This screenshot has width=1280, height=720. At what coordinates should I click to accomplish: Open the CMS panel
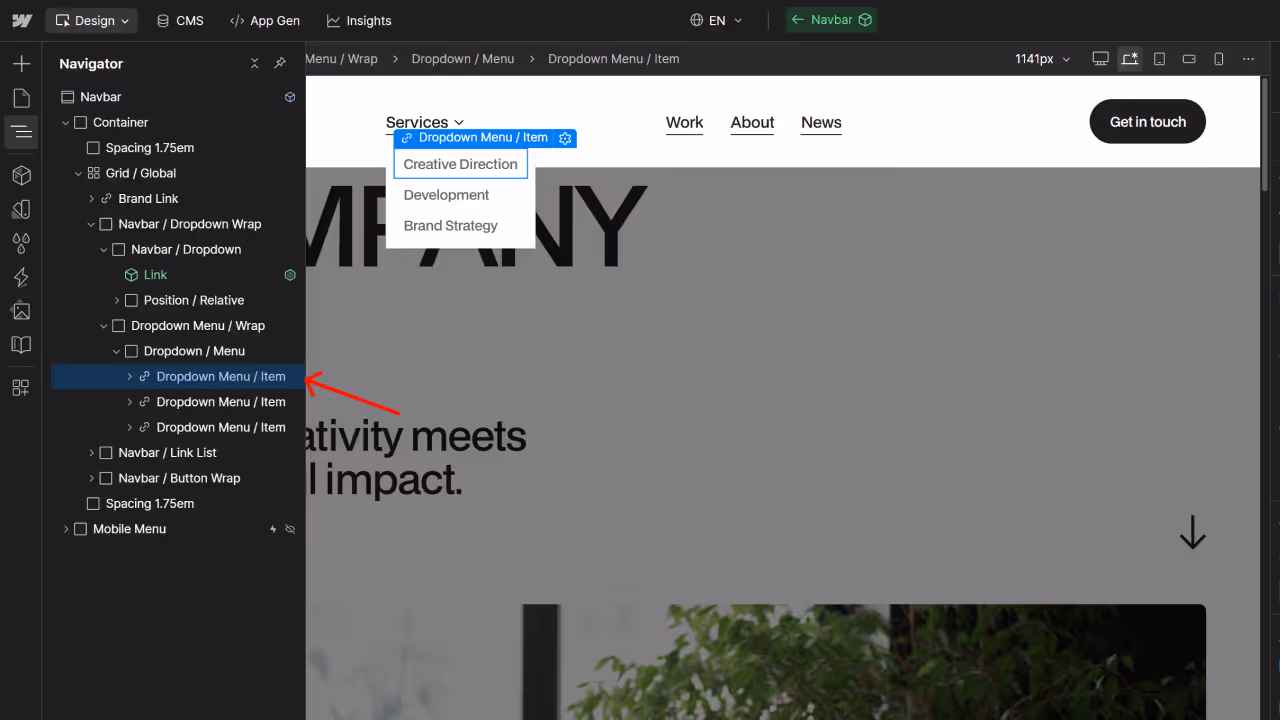point(179,19)
